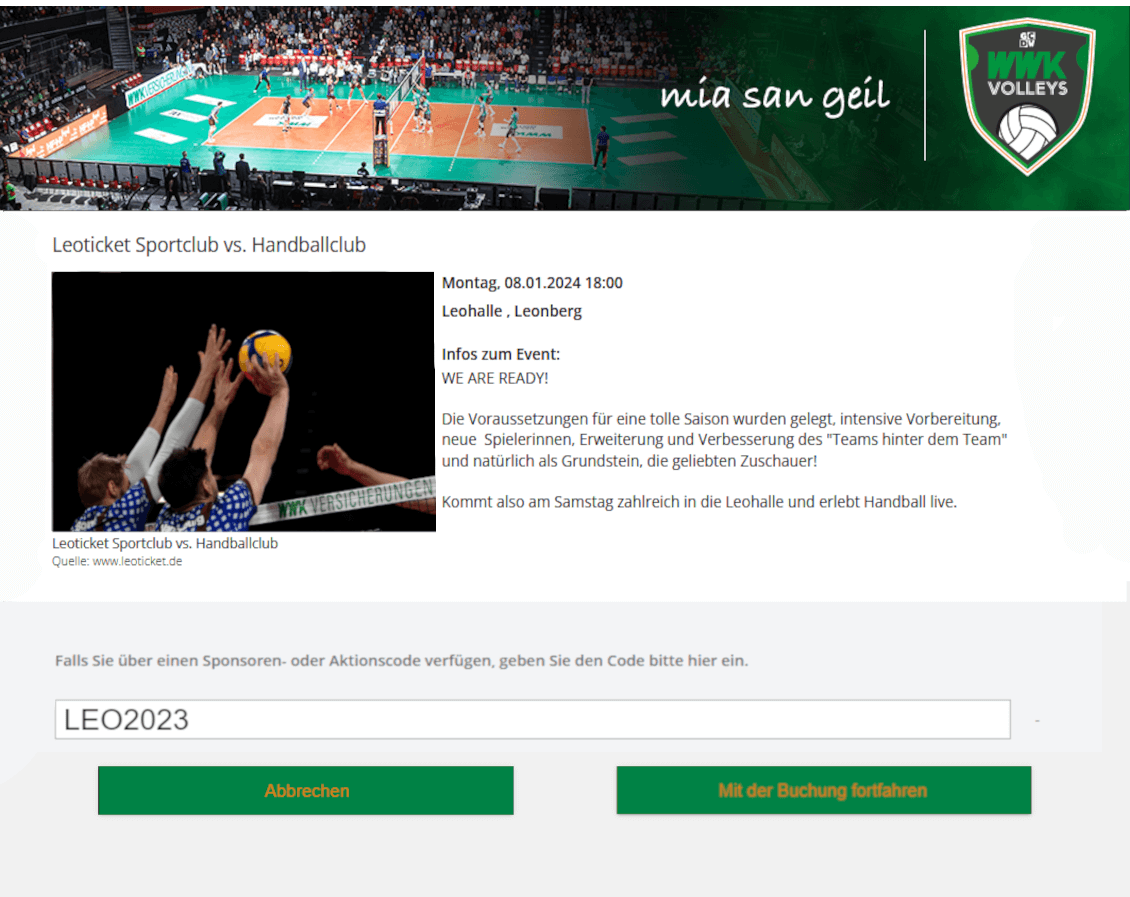The width and height of the screenshot is (1130, 897).
Task: Click the volleyball icon inside the WWK logo
Action: click(x=1026, y=130)
